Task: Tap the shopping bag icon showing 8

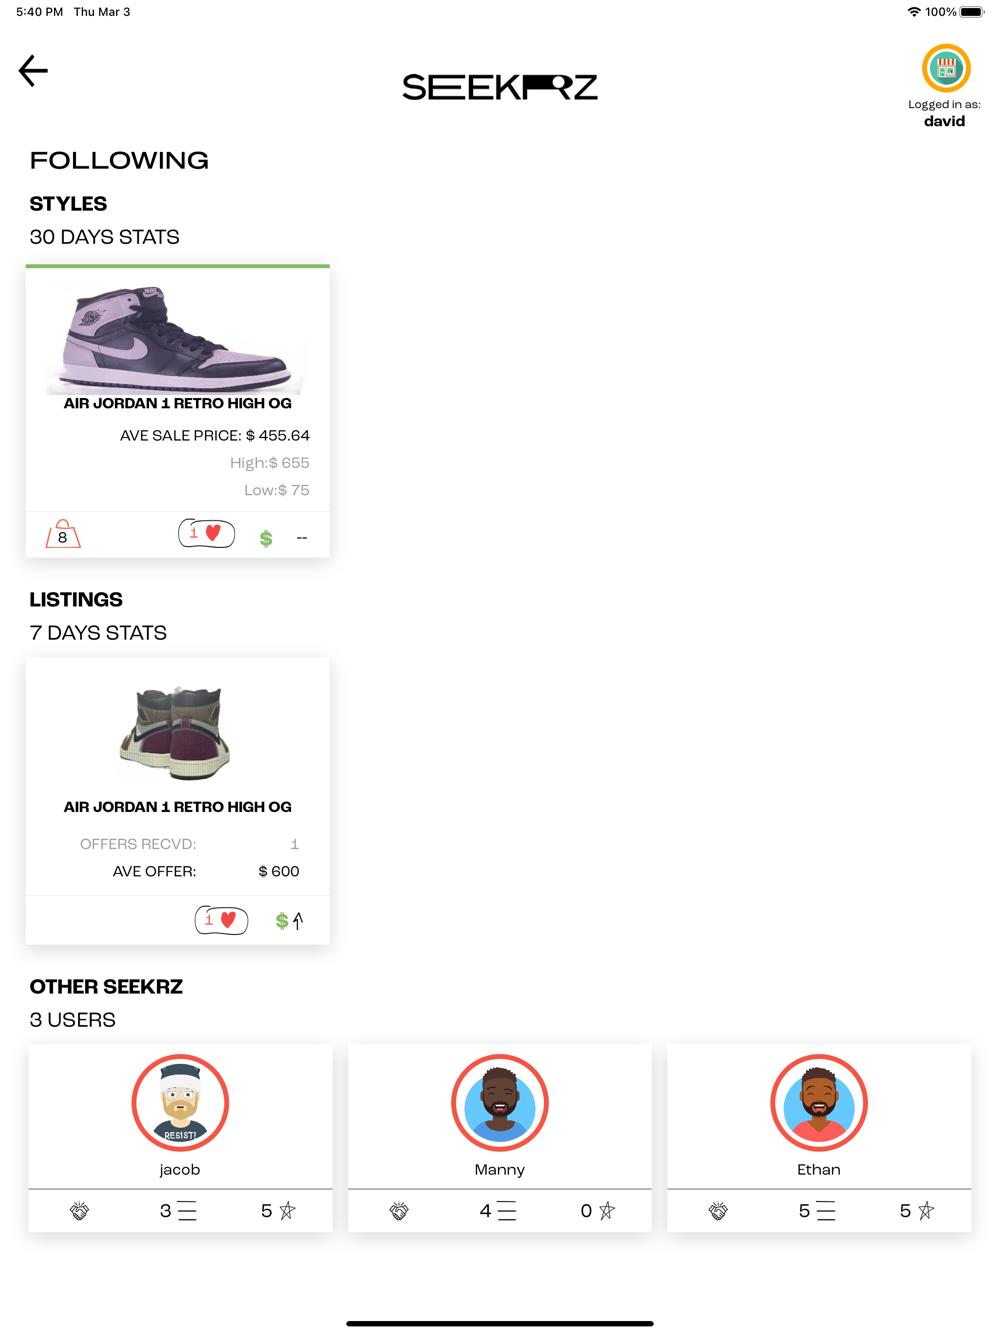Action: (x=63, y=534)
